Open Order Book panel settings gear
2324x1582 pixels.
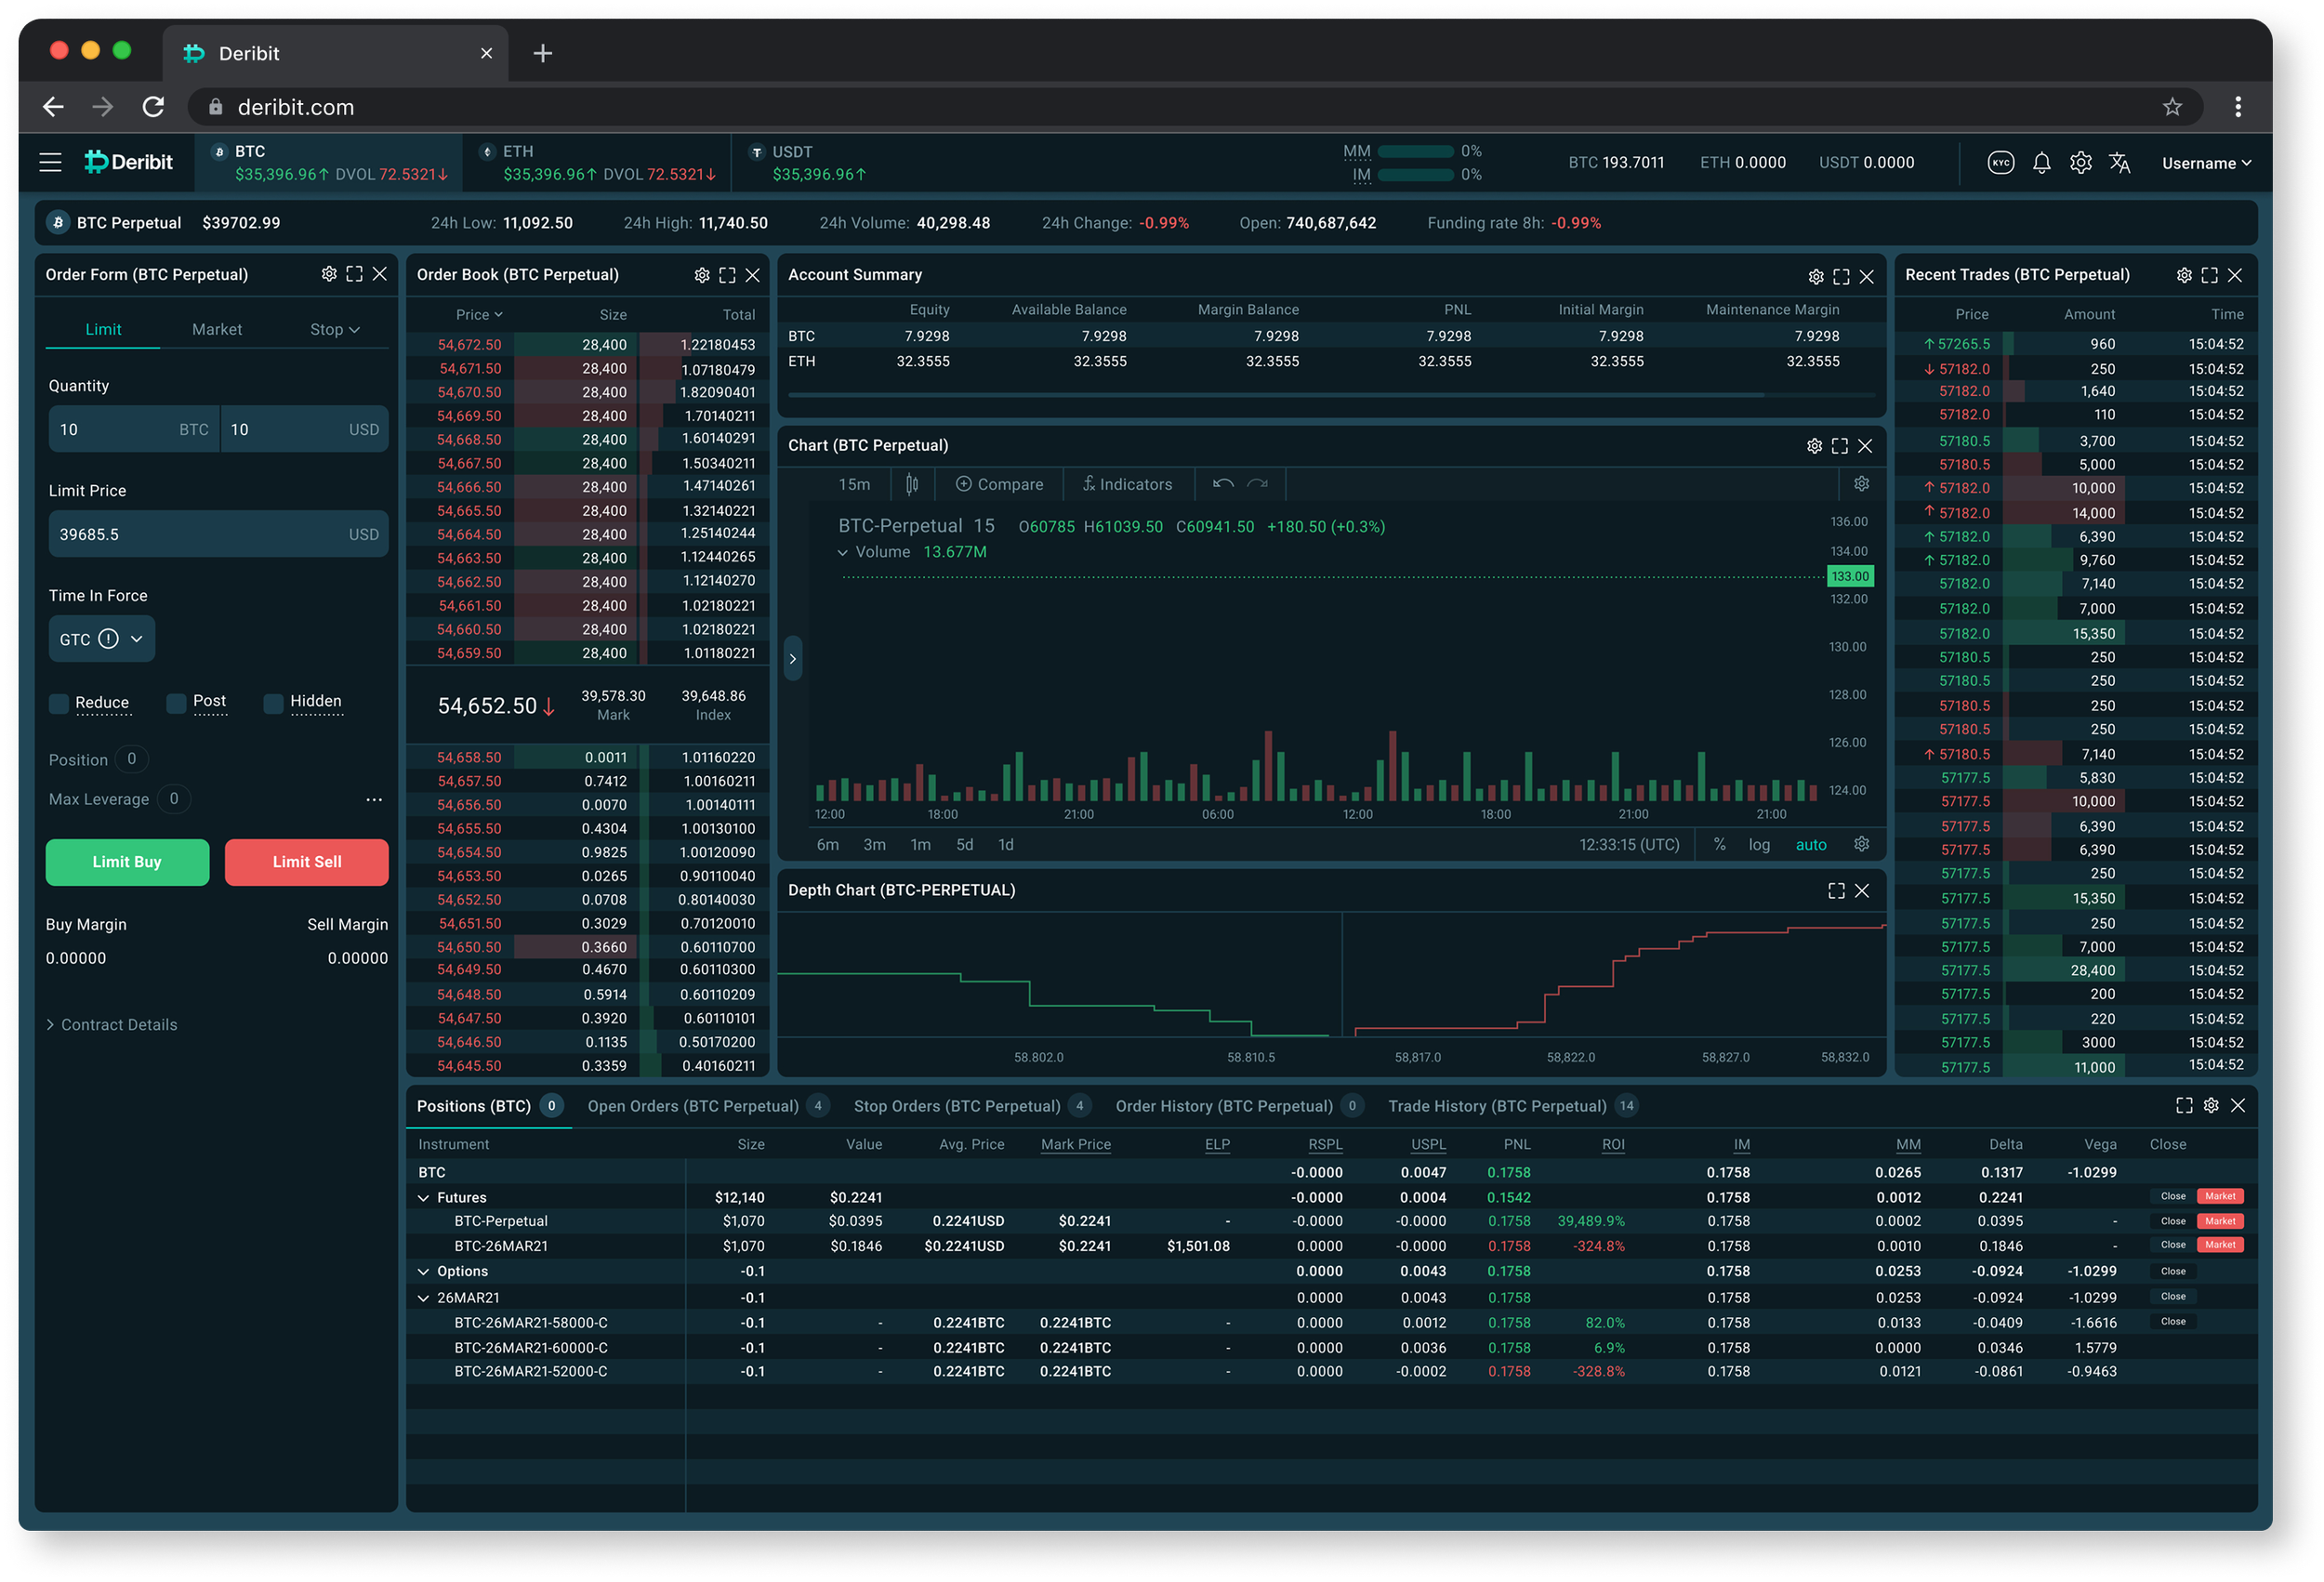click(702, 275)
